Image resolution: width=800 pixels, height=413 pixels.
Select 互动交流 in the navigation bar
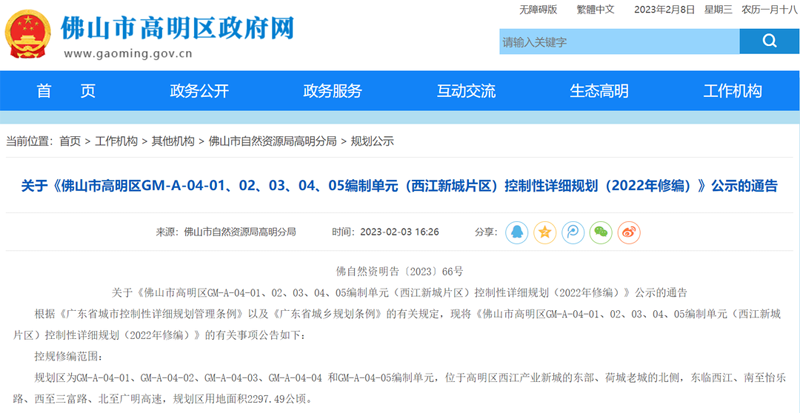coord(466,91)
